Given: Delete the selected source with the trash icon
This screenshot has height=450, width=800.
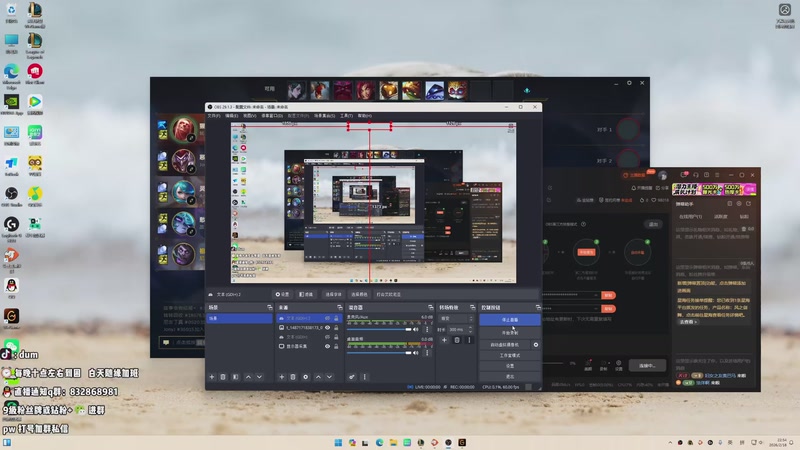Looking at the screenshot, I should coord(294,377).
